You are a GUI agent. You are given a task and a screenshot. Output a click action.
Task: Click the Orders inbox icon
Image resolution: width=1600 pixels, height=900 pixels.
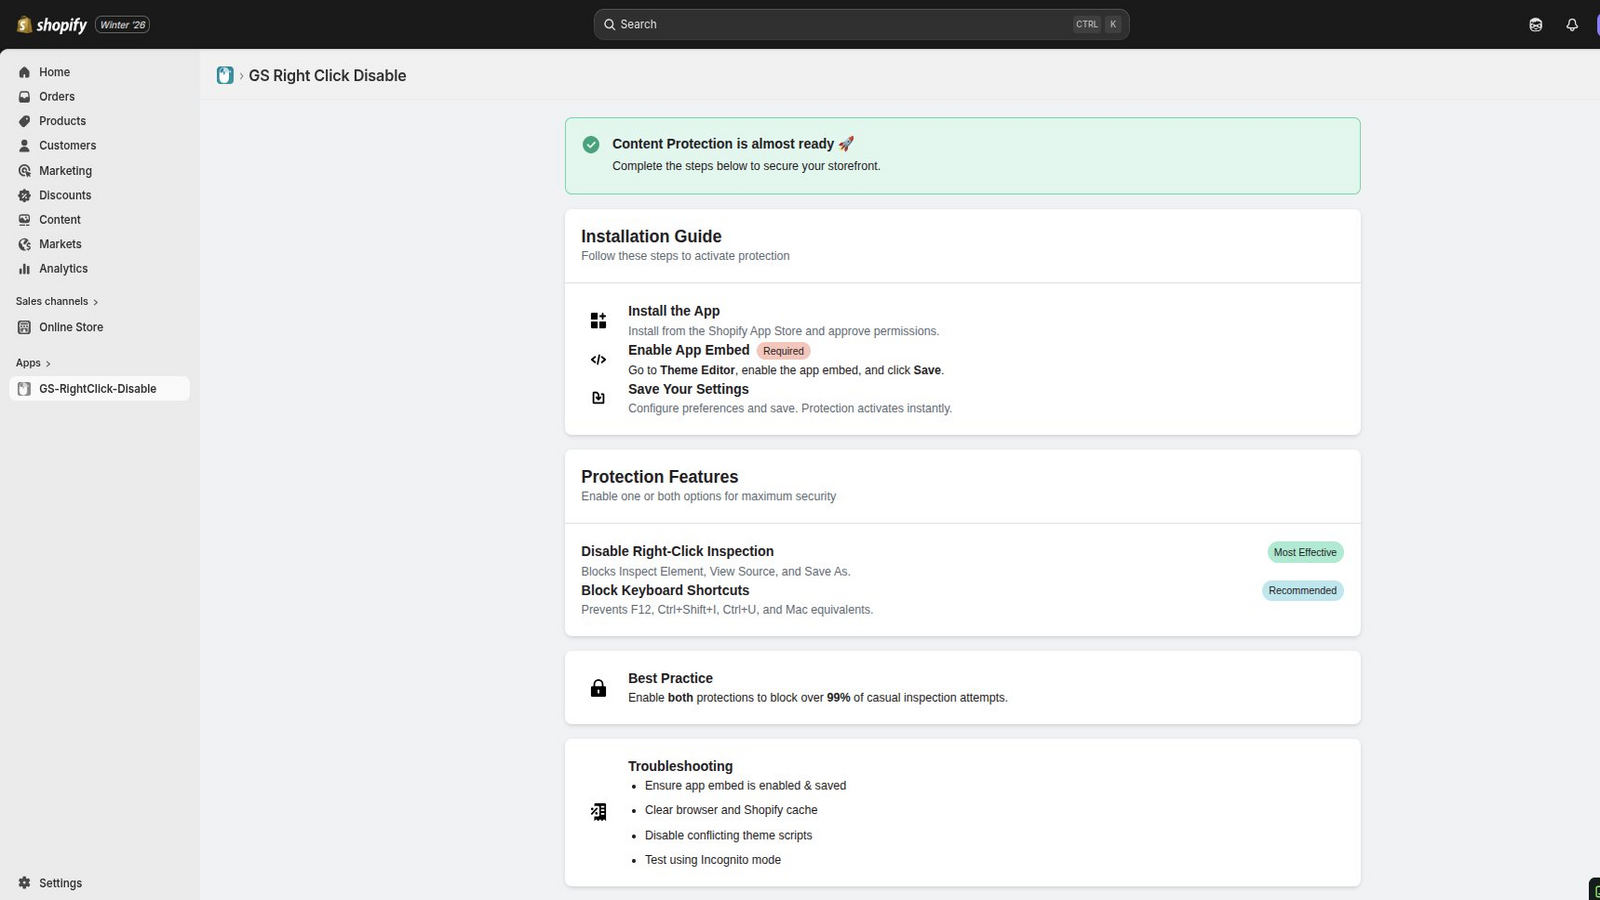pyautogui.click(x=25, y=97)
